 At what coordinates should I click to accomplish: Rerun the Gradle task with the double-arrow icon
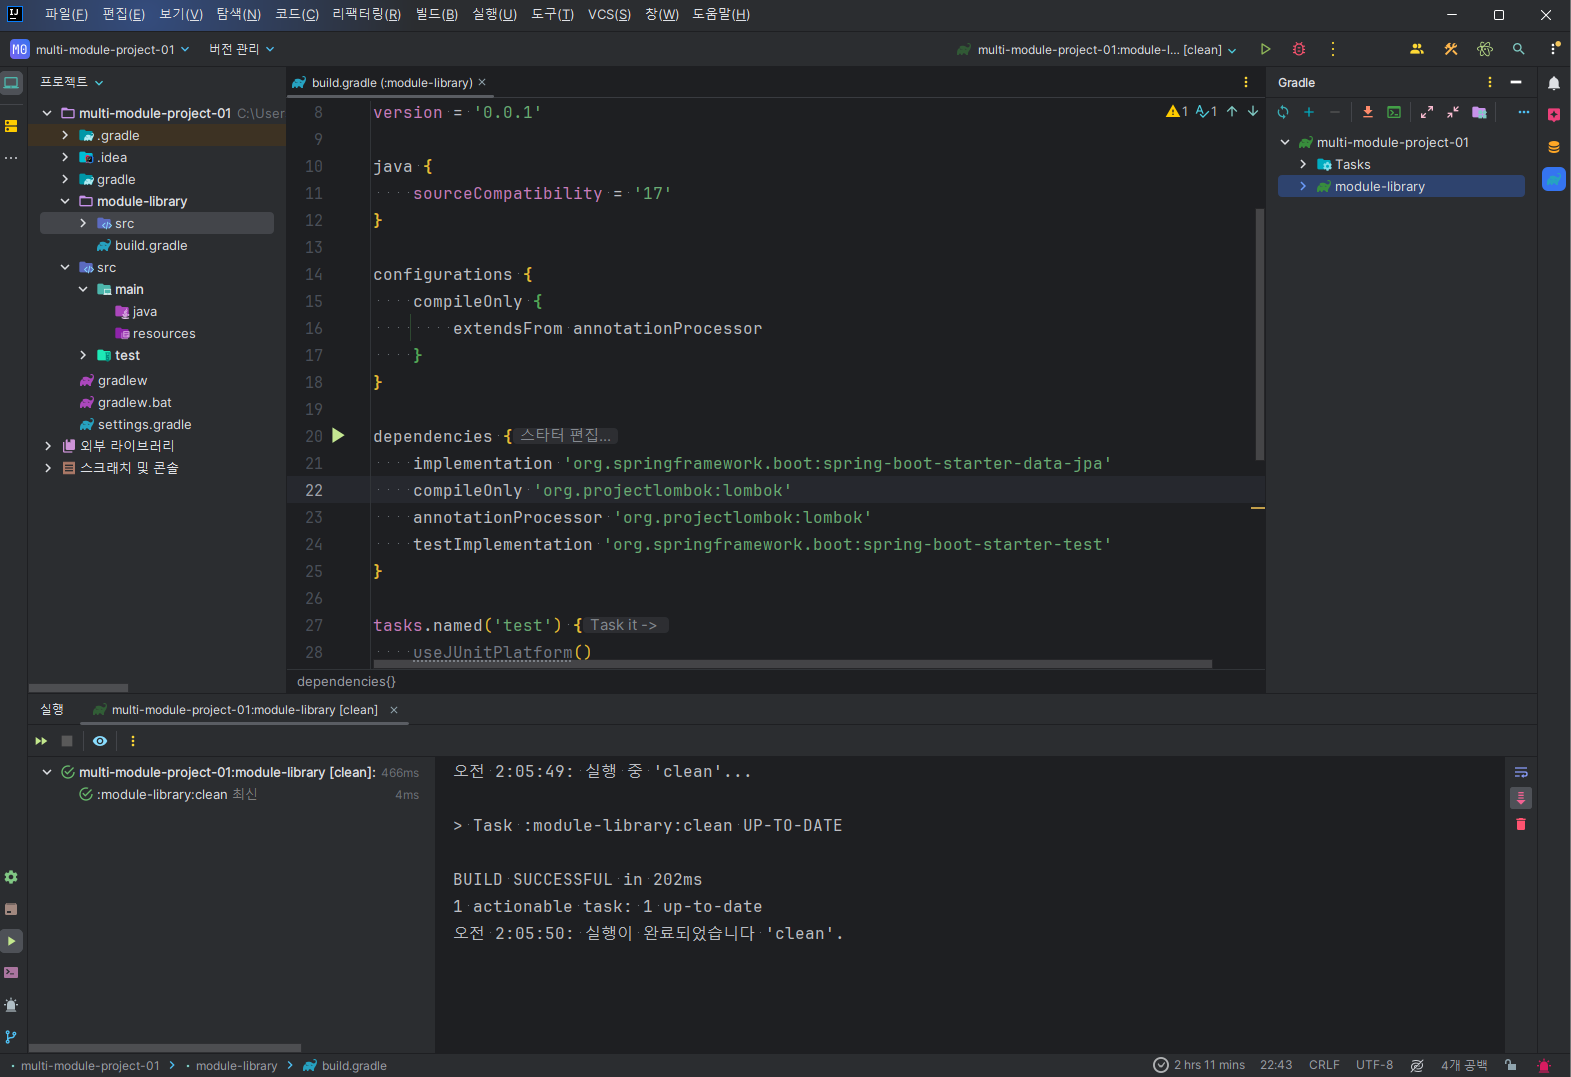(x=41, y=741)
